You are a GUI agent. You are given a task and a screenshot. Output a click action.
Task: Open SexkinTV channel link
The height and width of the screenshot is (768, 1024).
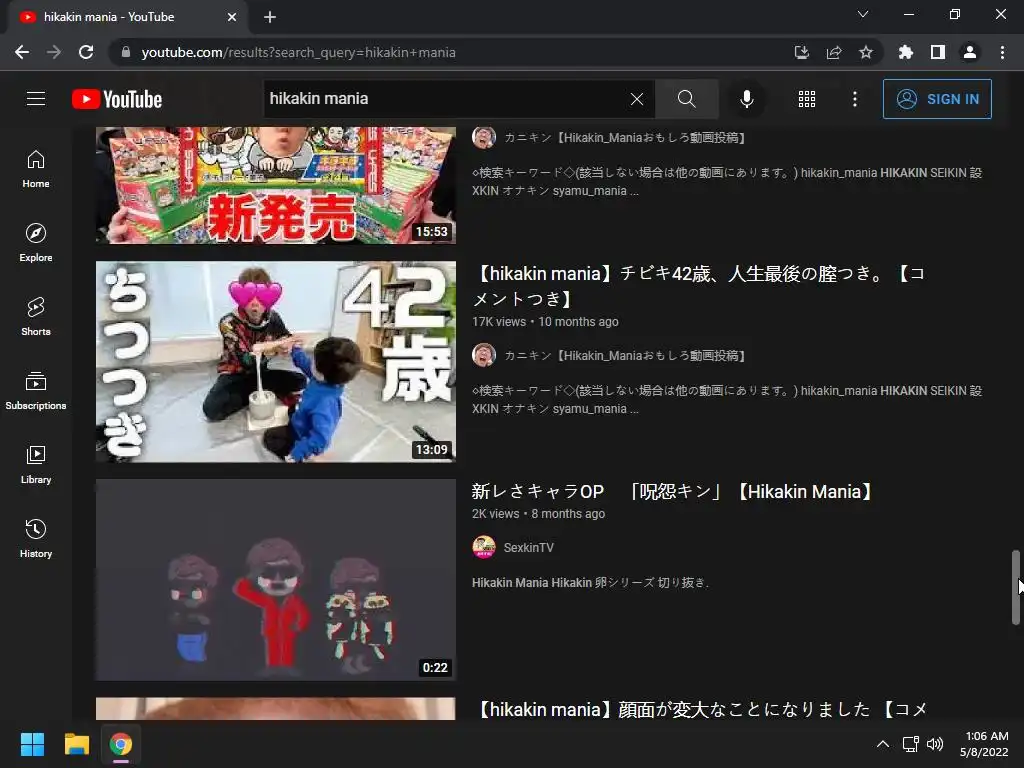[x=528, y=547]
